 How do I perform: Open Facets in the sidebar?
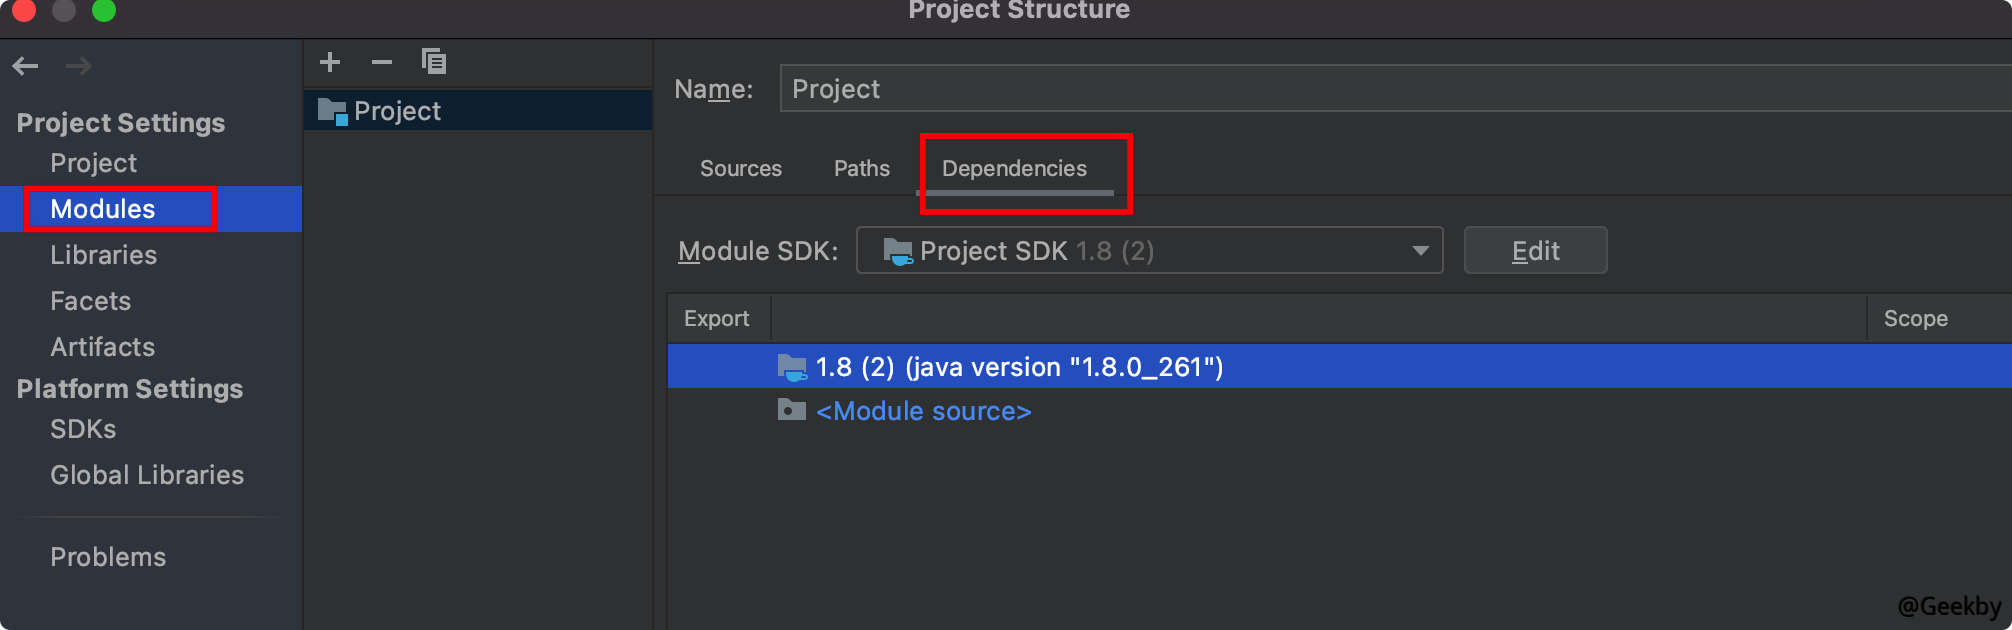pos(90,301)
